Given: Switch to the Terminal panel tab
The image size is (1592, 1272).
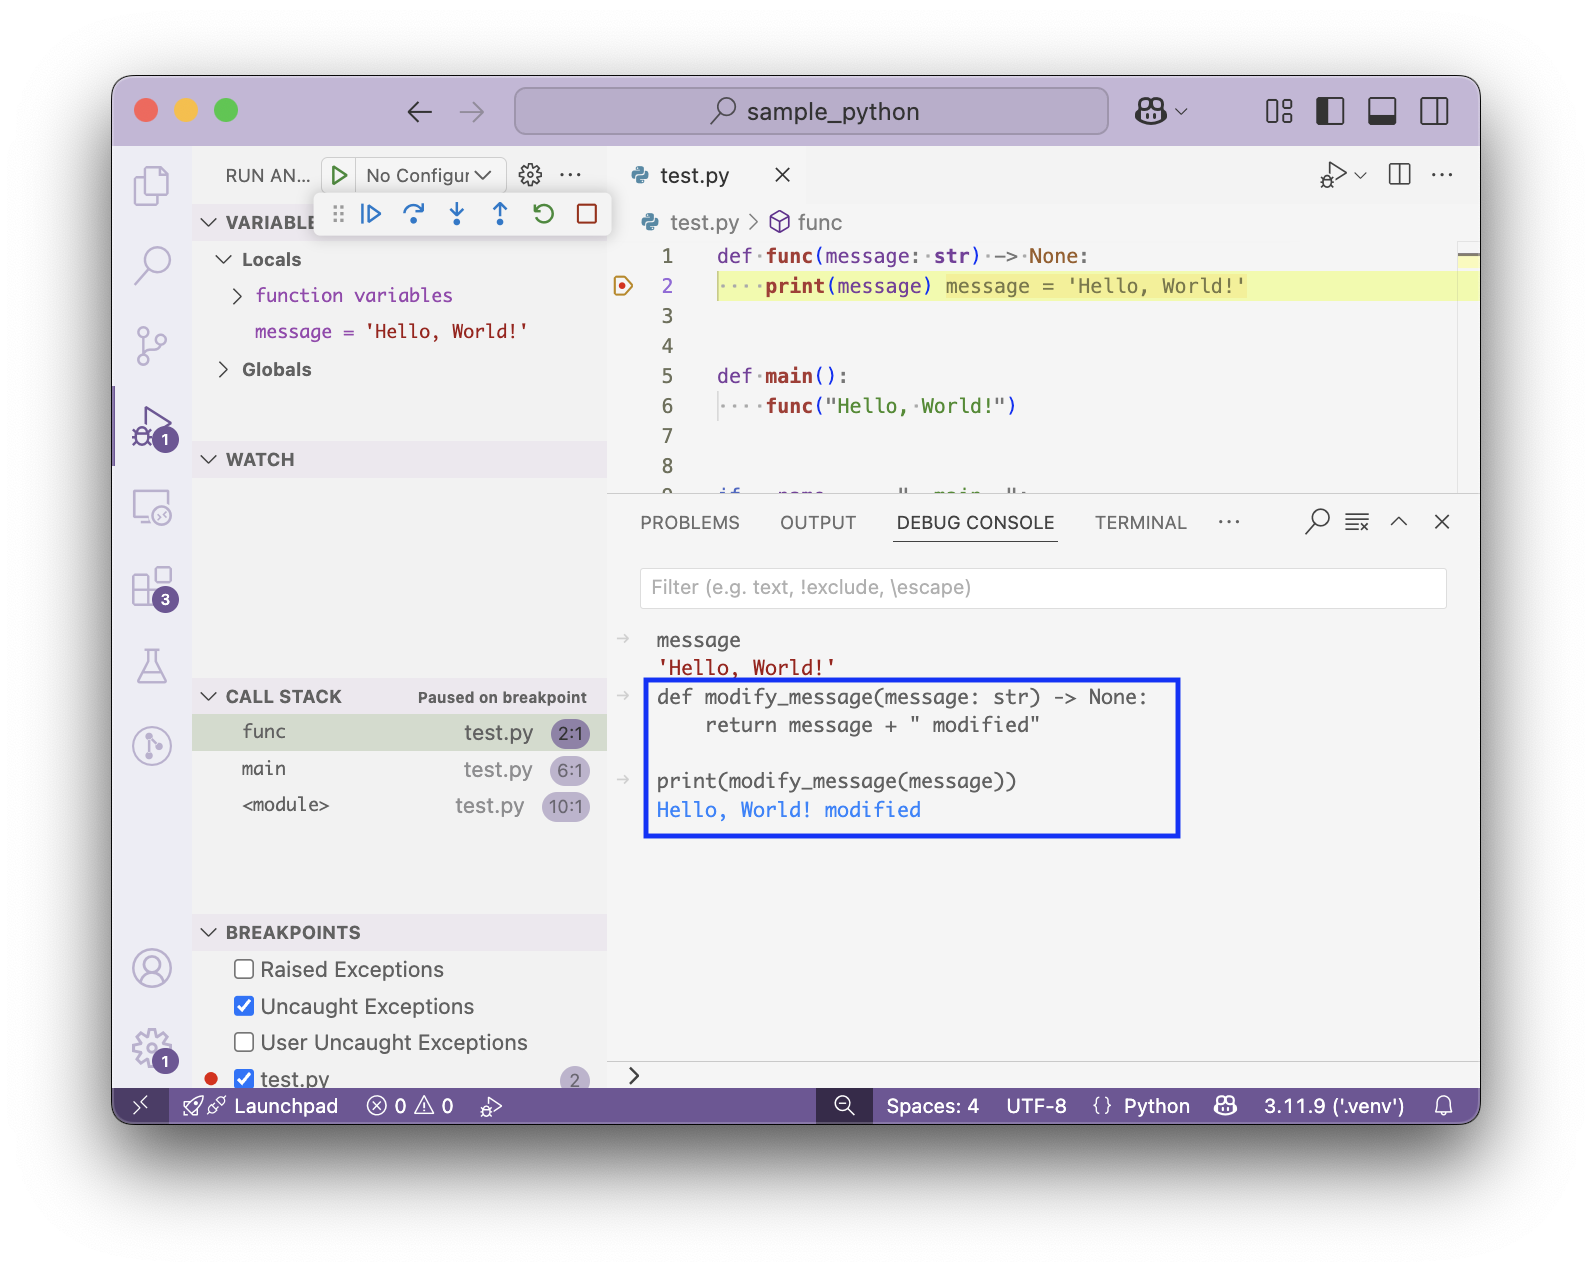Looking at the screenshot, I should (1141, 522).
